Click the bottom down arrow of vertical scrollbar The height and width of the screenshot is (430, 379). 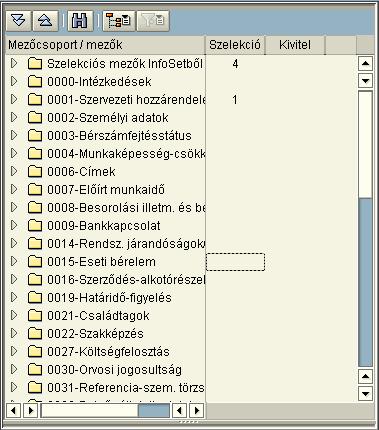coord(365,394)
